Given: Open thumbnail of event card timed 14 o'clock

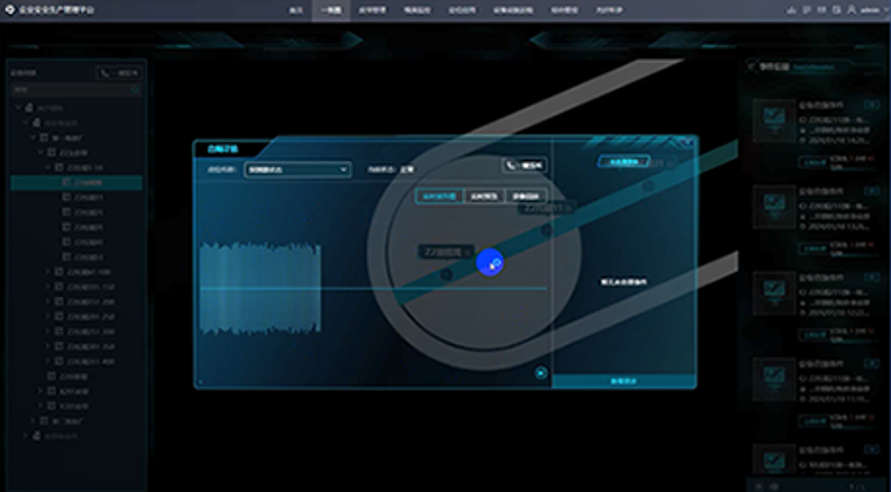Looking at the screenshot, I should click(775, 121).
